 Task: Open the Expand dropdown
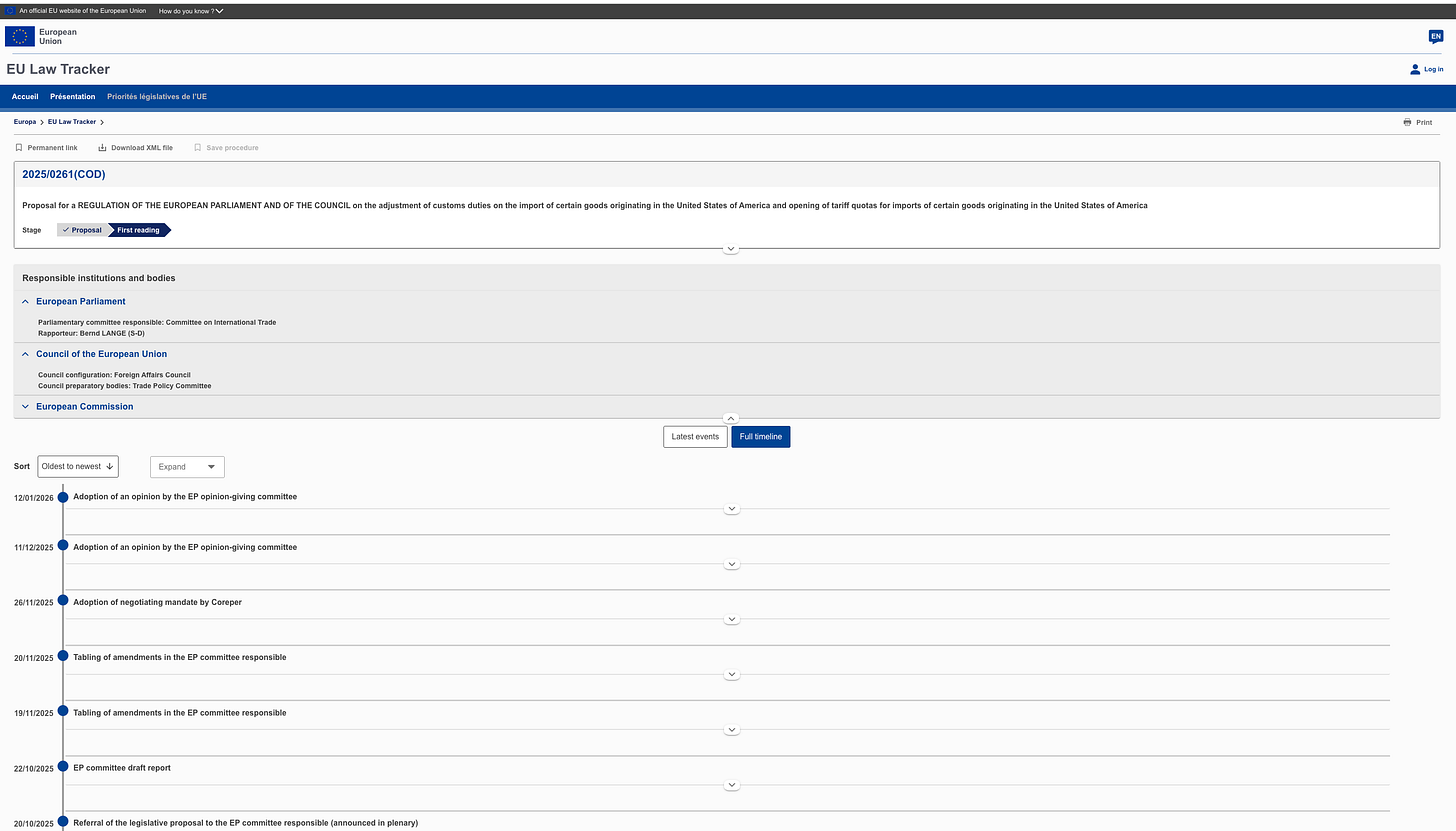(x=187, y=467)
